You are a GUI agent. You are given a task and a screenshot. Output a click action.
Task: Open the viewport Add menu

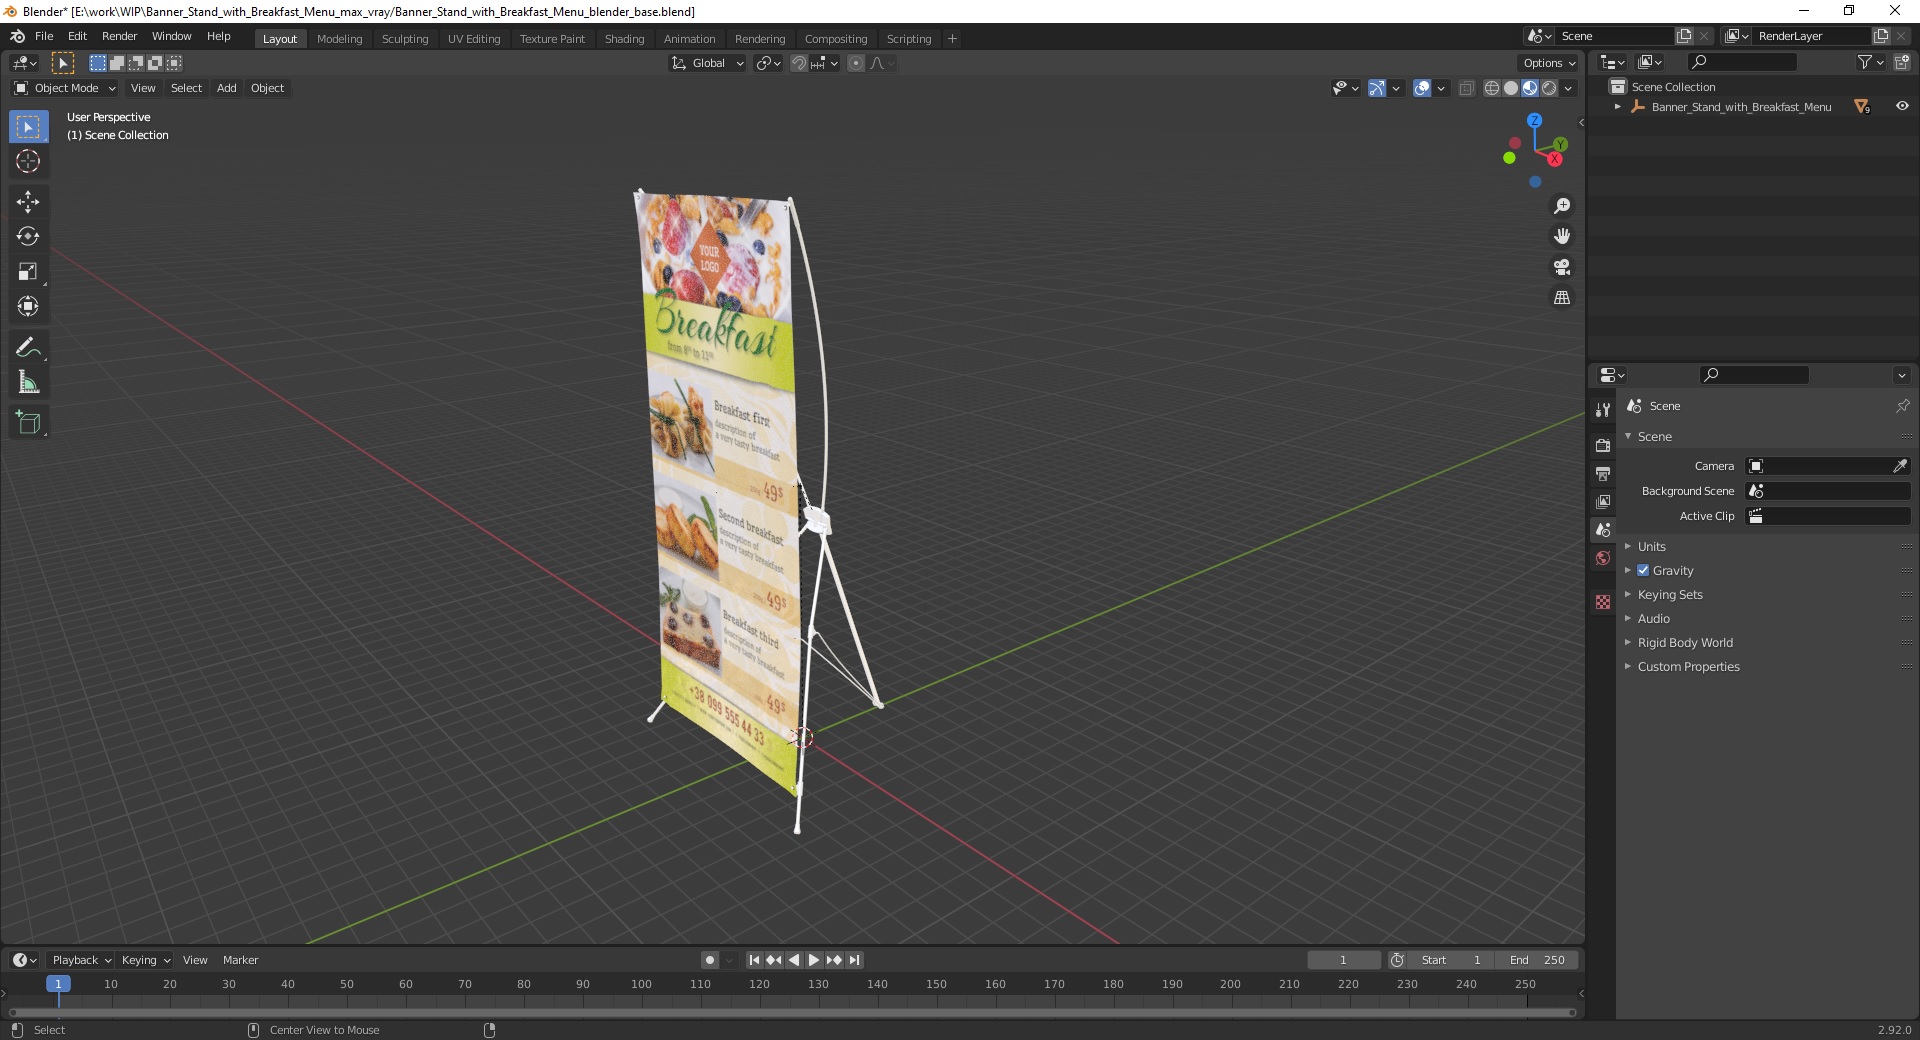227,88
